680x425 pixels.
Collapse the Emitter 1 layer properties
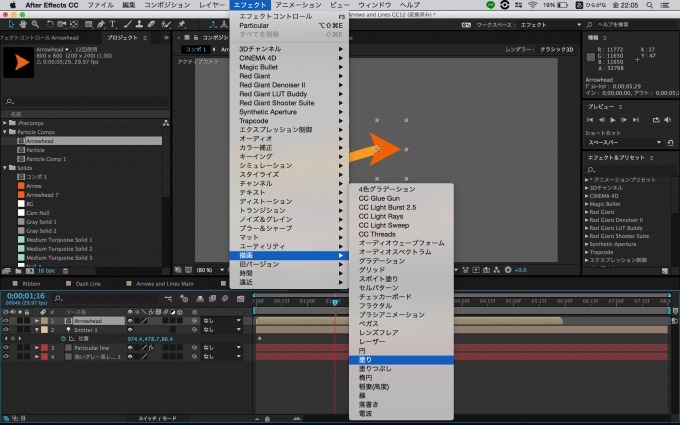(38, 329)
